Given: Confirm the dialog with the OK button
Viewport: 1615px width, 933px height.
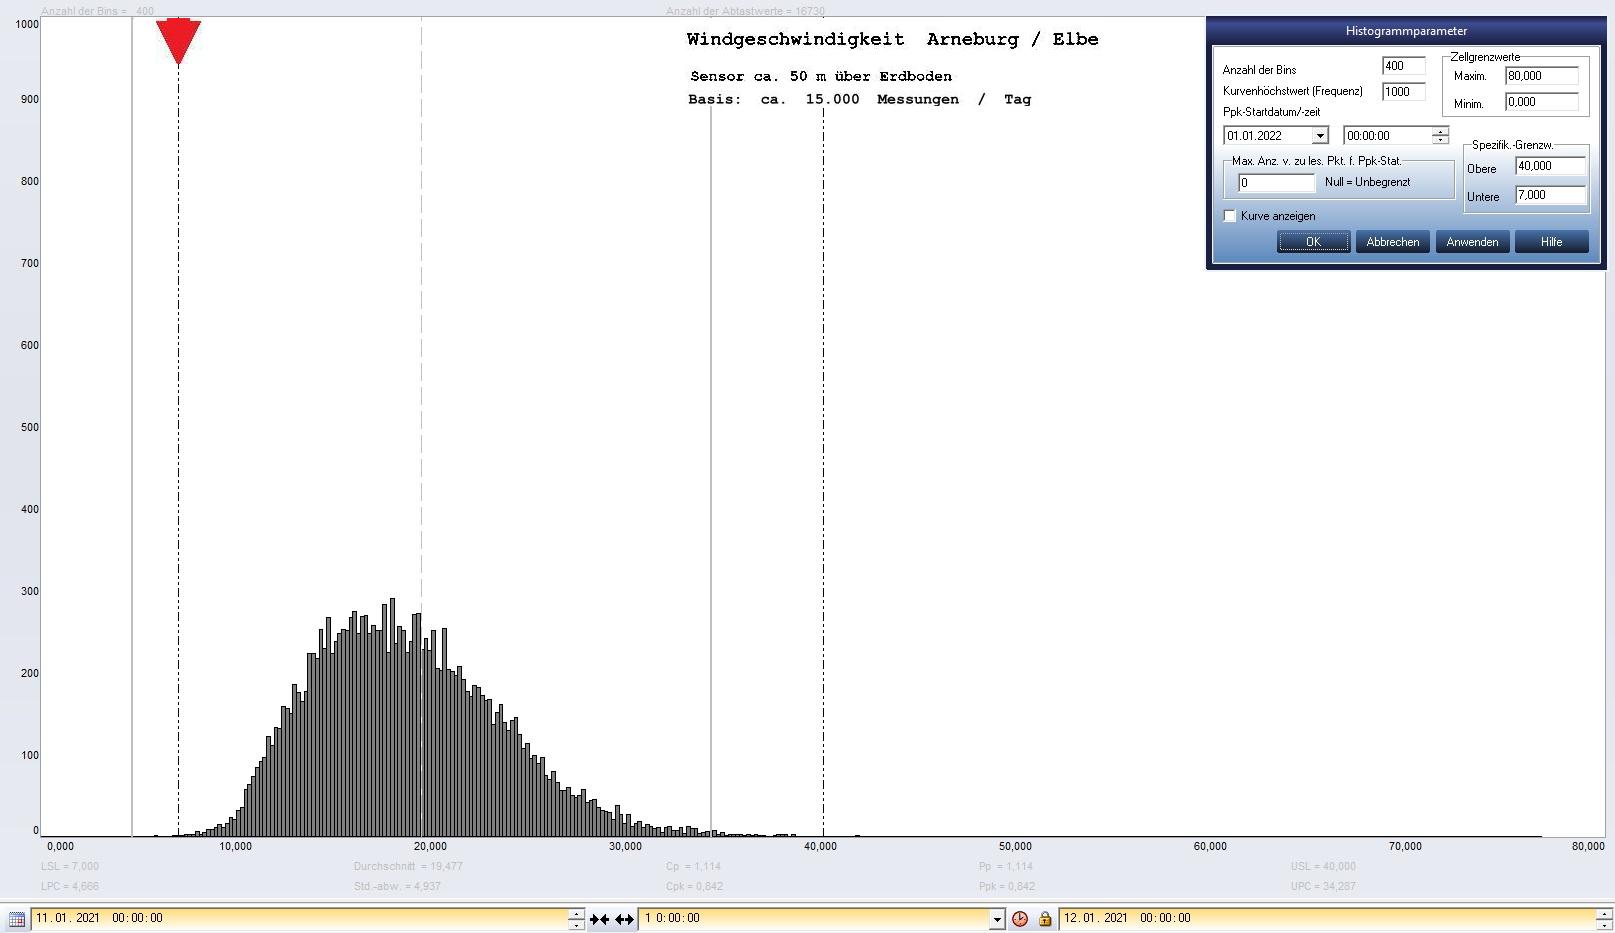Looking at the screenshot, I should pos(1313,242).
